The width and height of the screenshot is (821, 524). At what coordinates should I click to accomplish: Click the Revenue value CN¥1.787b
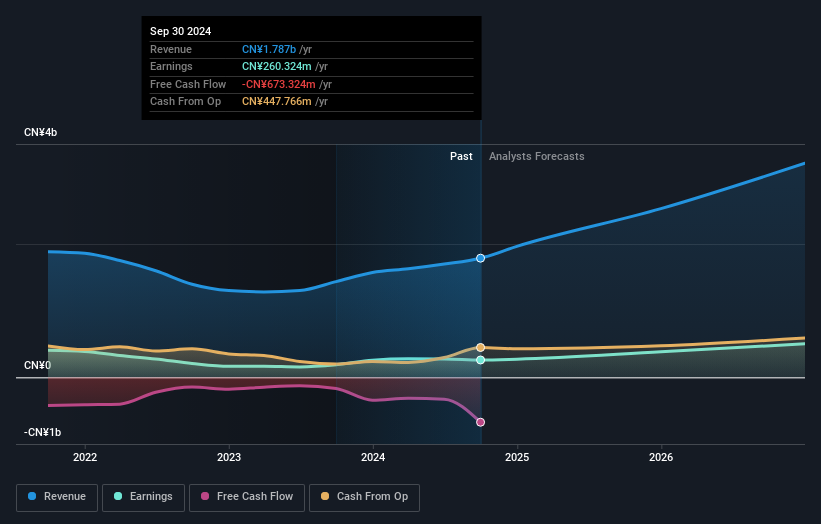269,49
